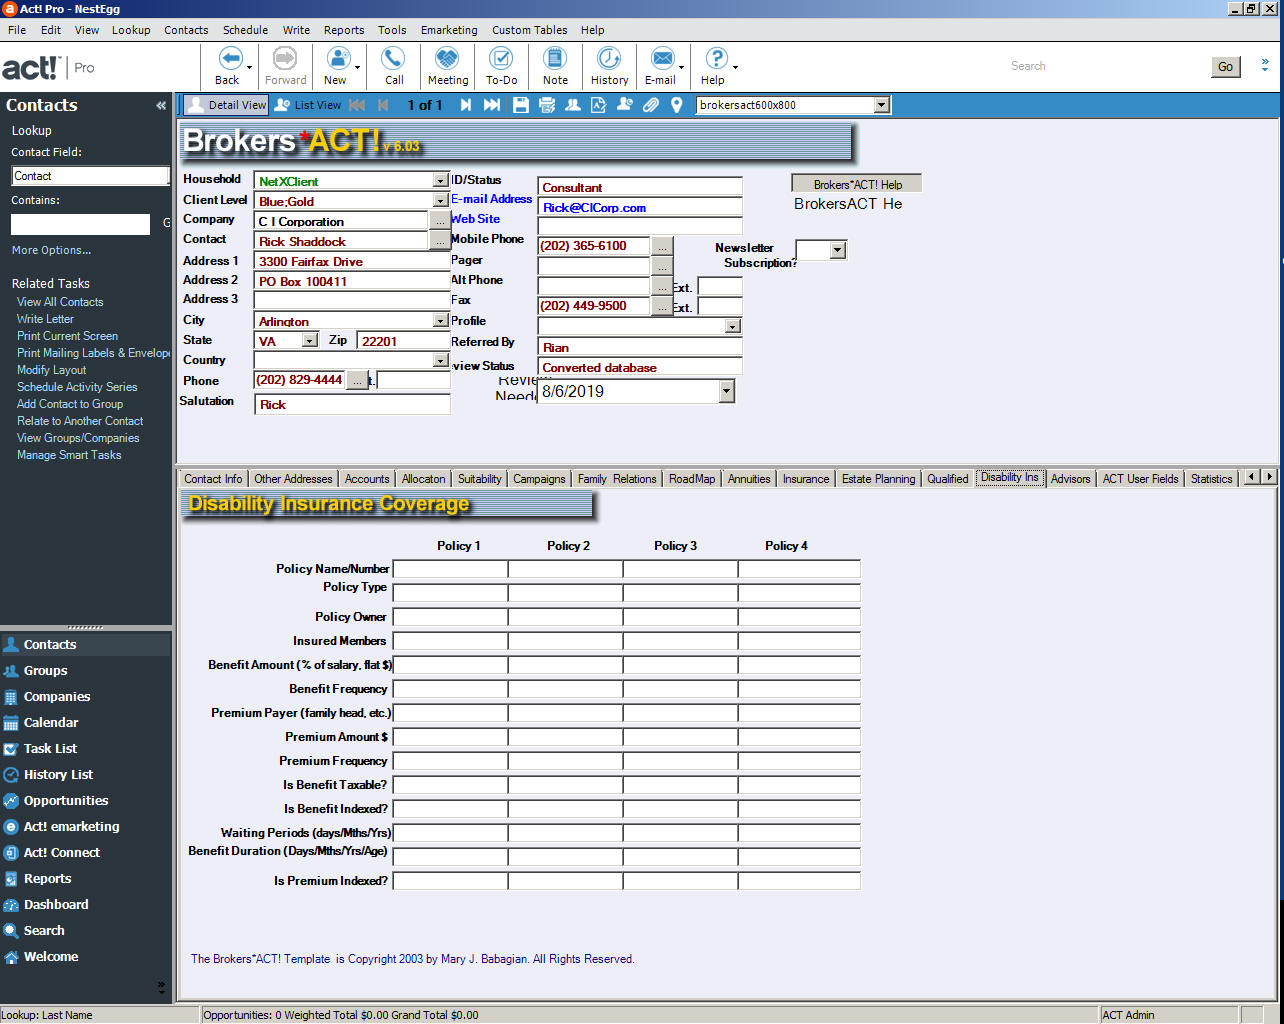Open the Newsletter Subscription dropdown

click(x=838, y=250)
